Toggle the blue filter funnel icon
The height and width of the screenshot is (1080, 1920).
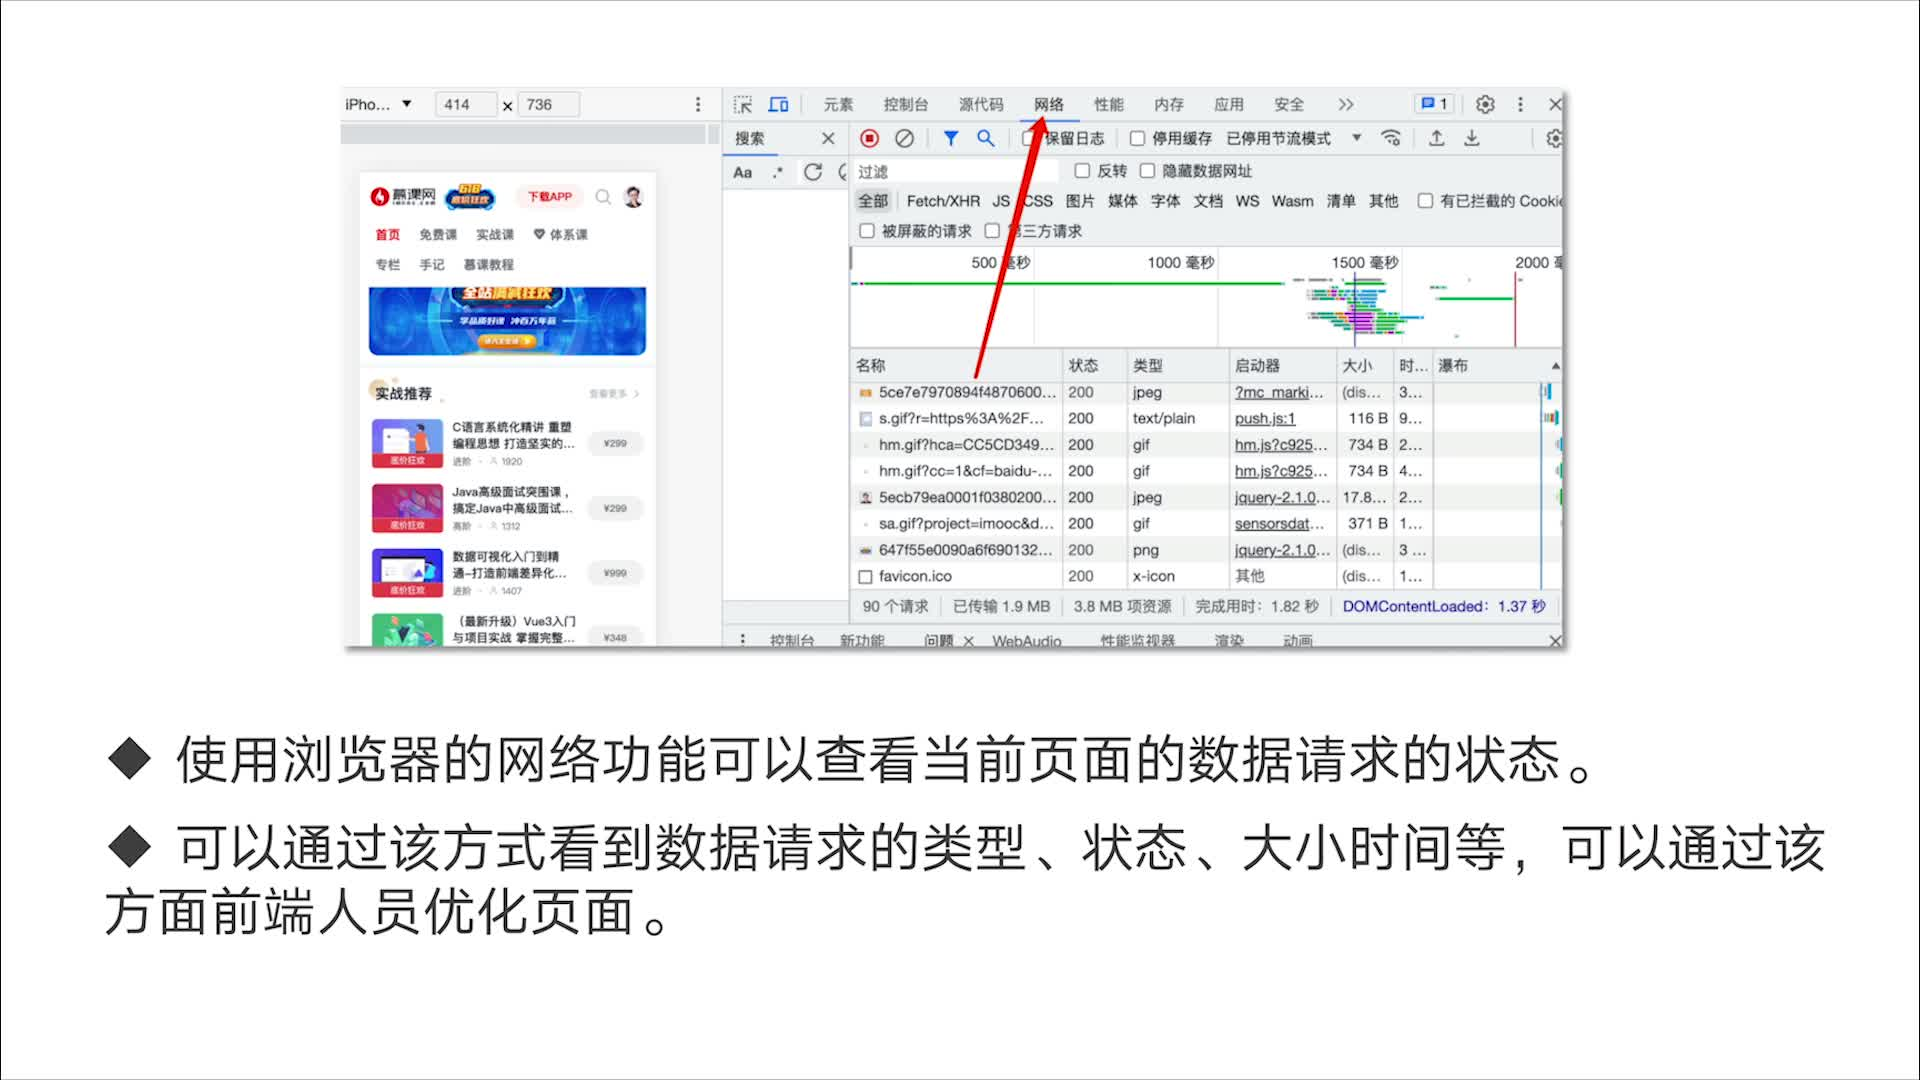951,138
